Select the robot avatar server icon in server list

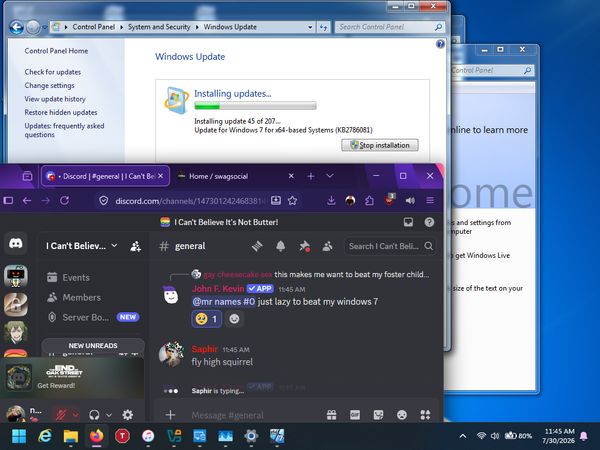tap(16, 276)
